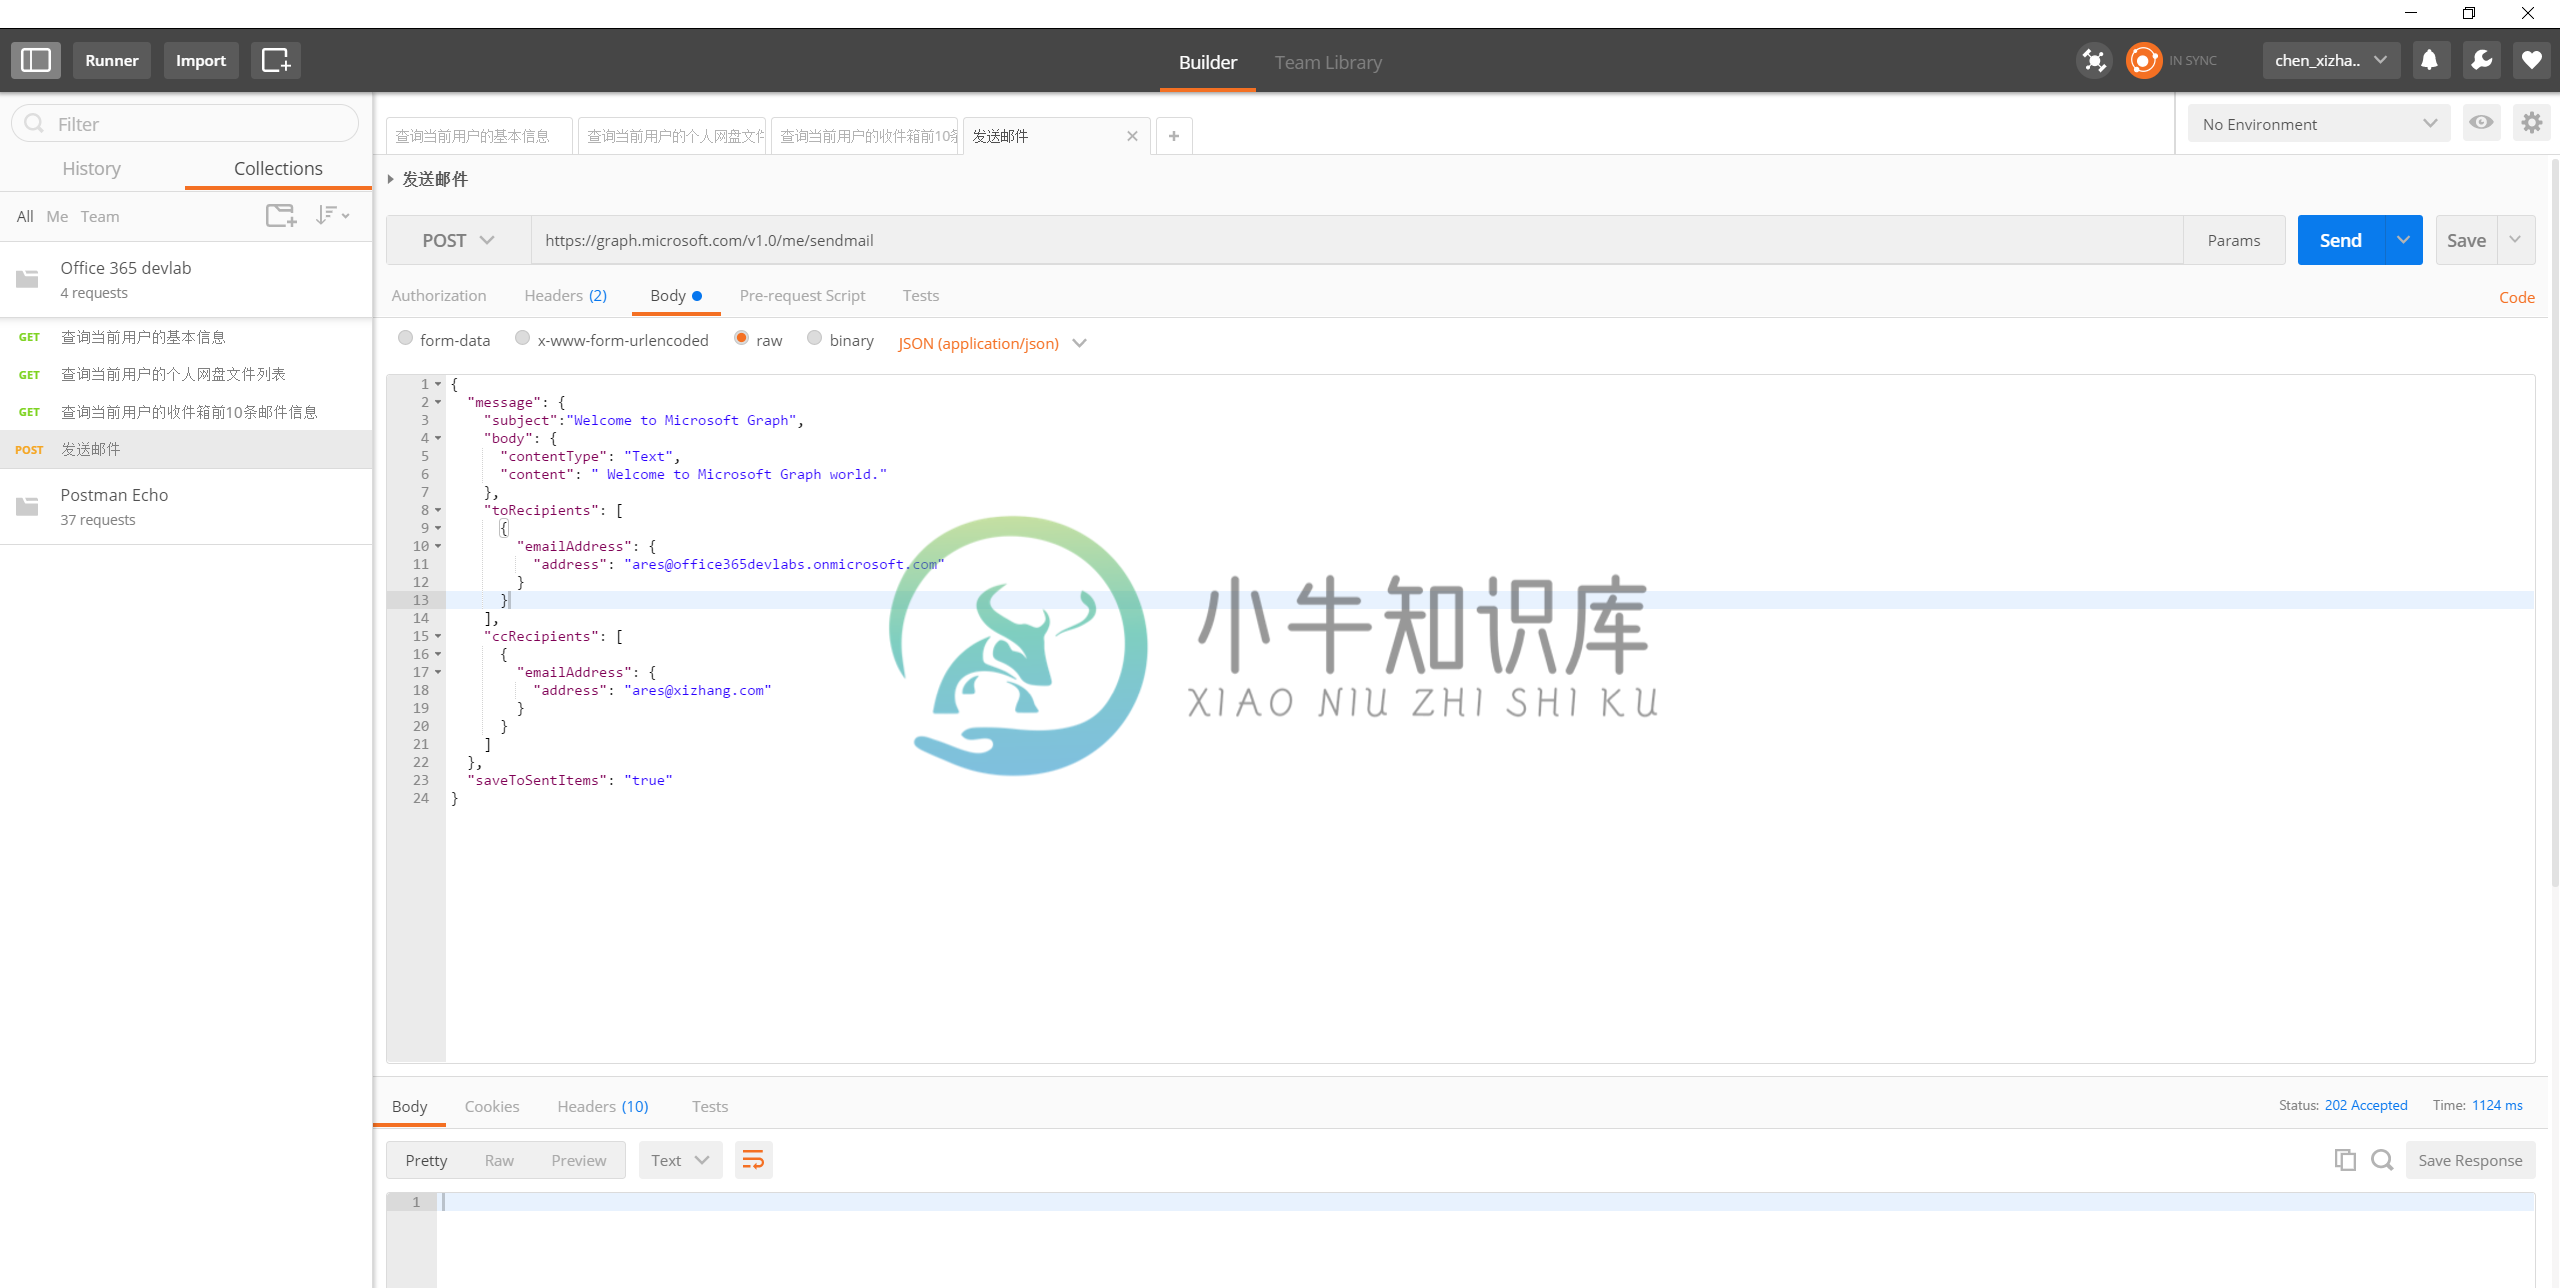
Task: Open JSON (application/json) type dropdown
Action: [x=992, y=343]
